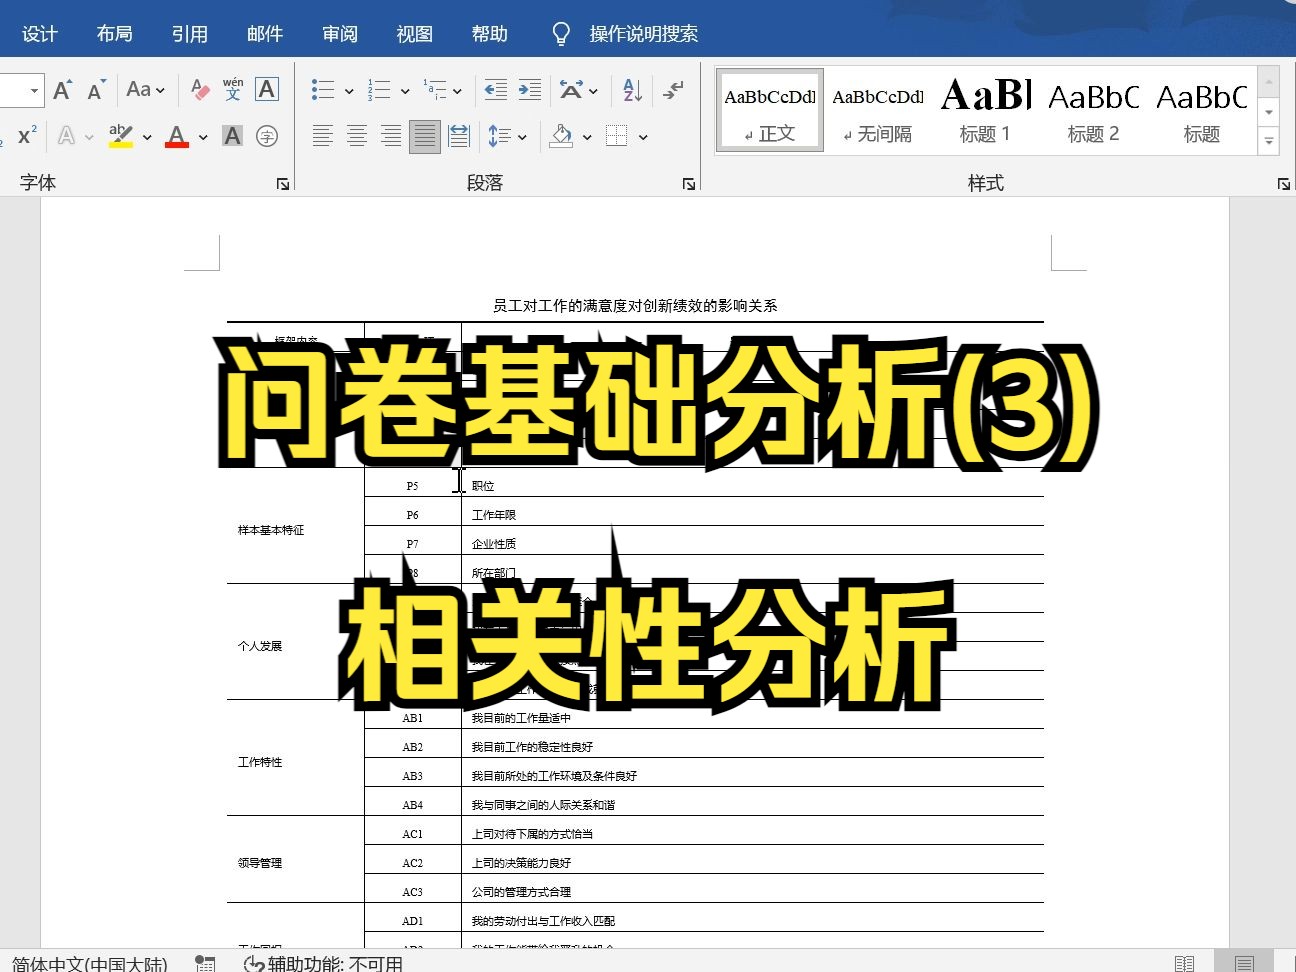Apply a numbered list
Viewport: 1296px width, 972px height.
tap(379, 90)
